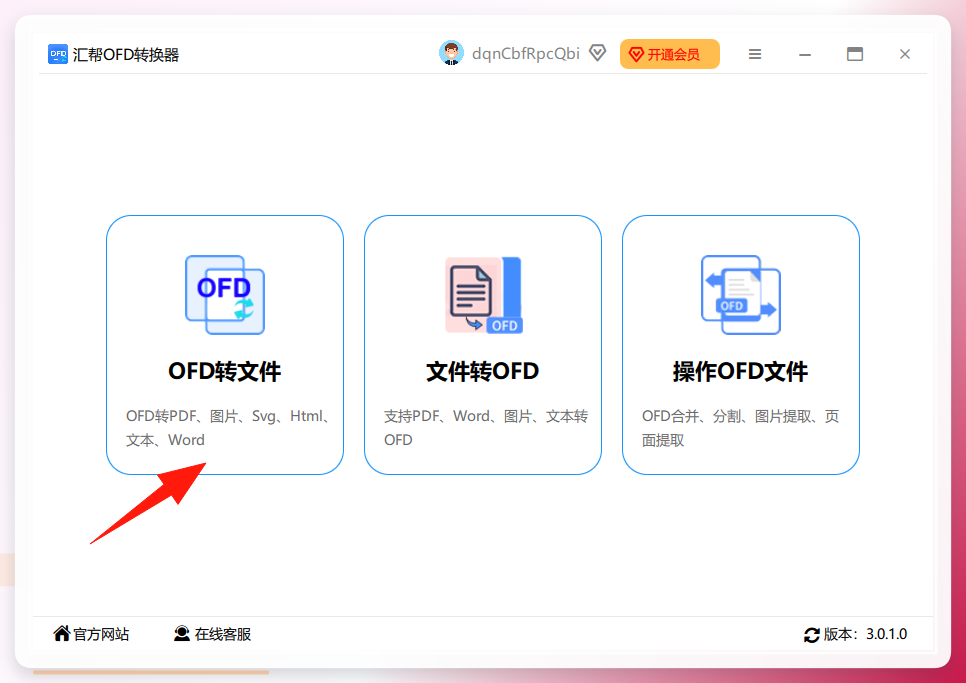Click the customer service headset icon
The height and width of the screenshot is (683, 966).
[x=182, y=634]
